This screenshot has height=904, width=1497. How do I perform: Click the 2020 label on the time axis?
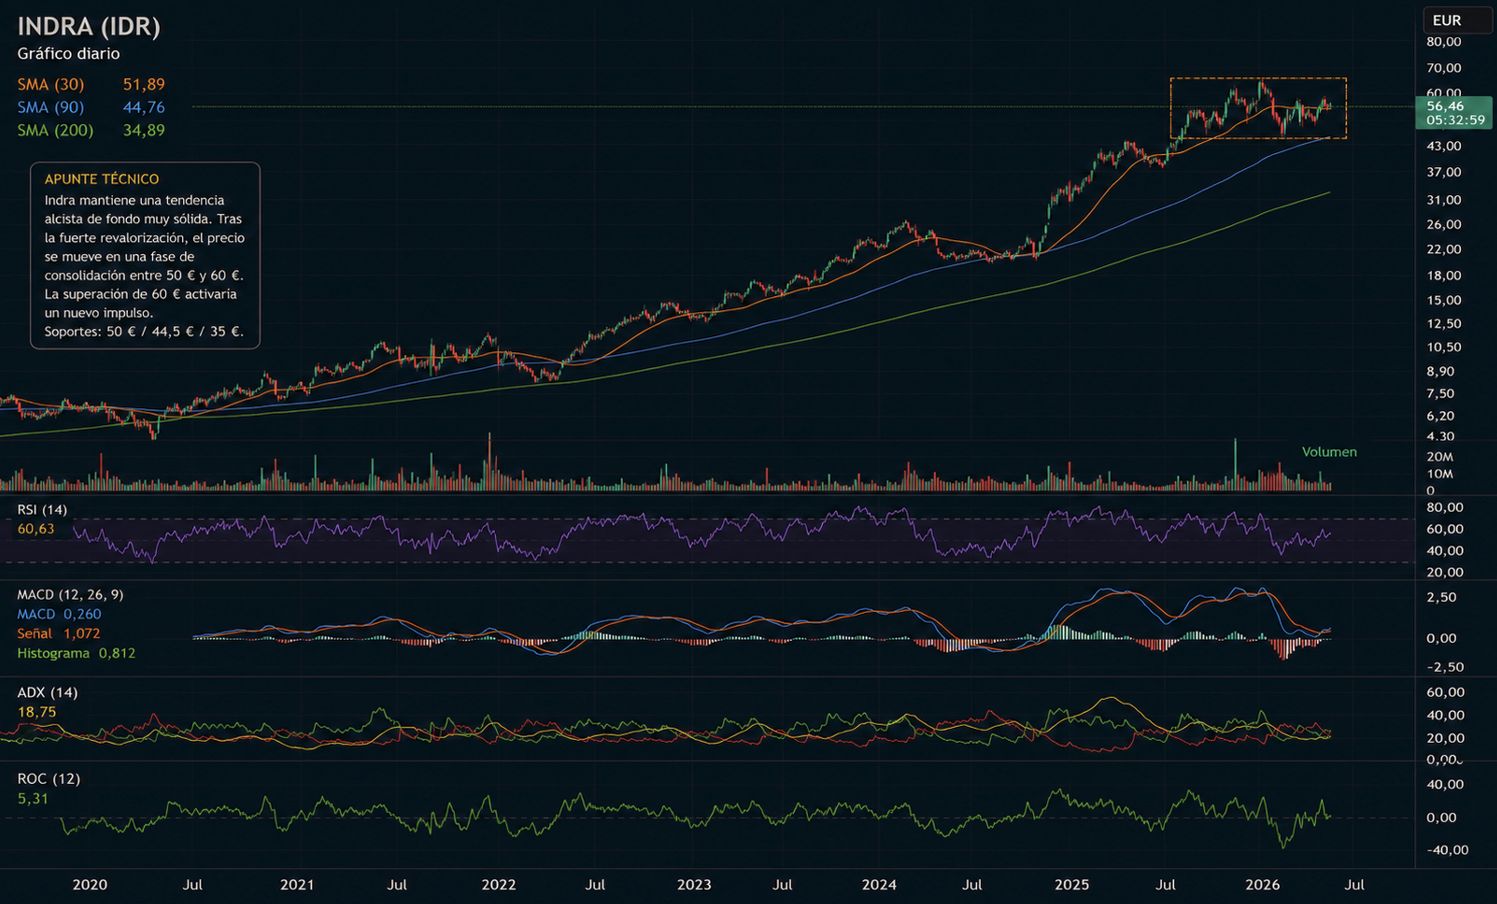[90, 885]
